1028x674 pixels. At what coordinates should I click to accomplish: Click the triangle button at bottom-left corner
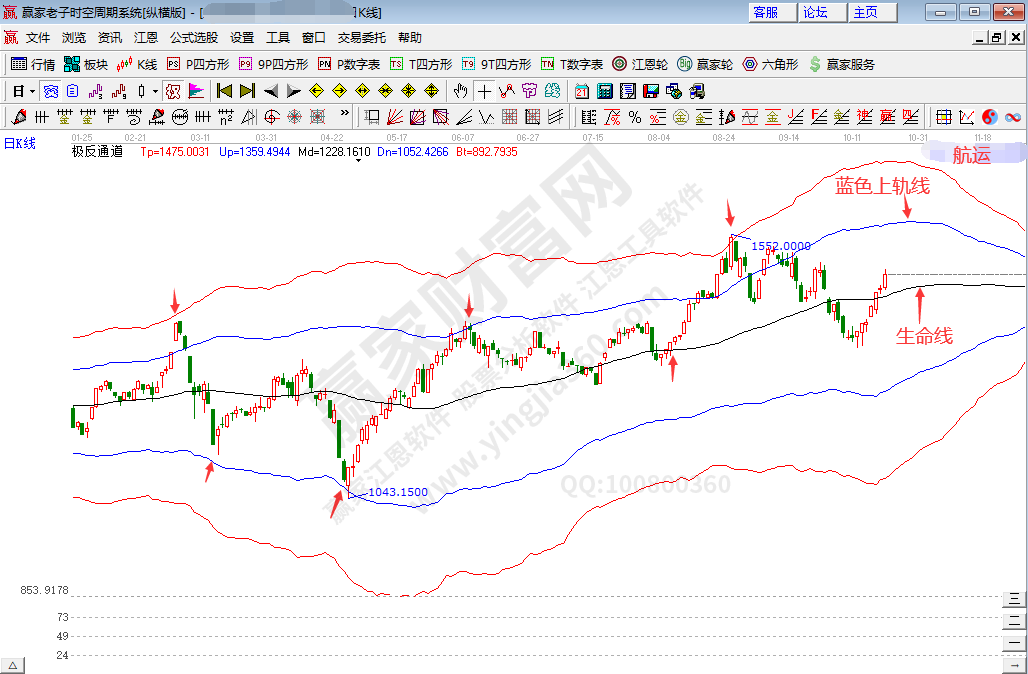pos(13,665)
